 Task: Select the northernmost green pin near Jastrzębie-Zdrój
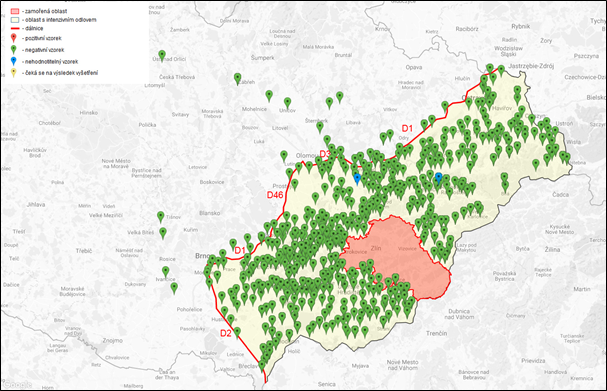click(x=490, y=69)
